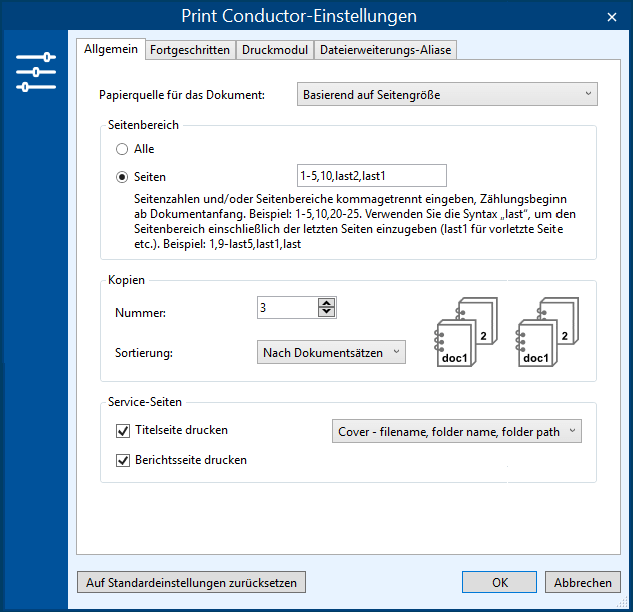Screen dimensions: 633x612
Task: Open the Dateierweiterungs-Aliase tab
Action: [x=385, y=50]
